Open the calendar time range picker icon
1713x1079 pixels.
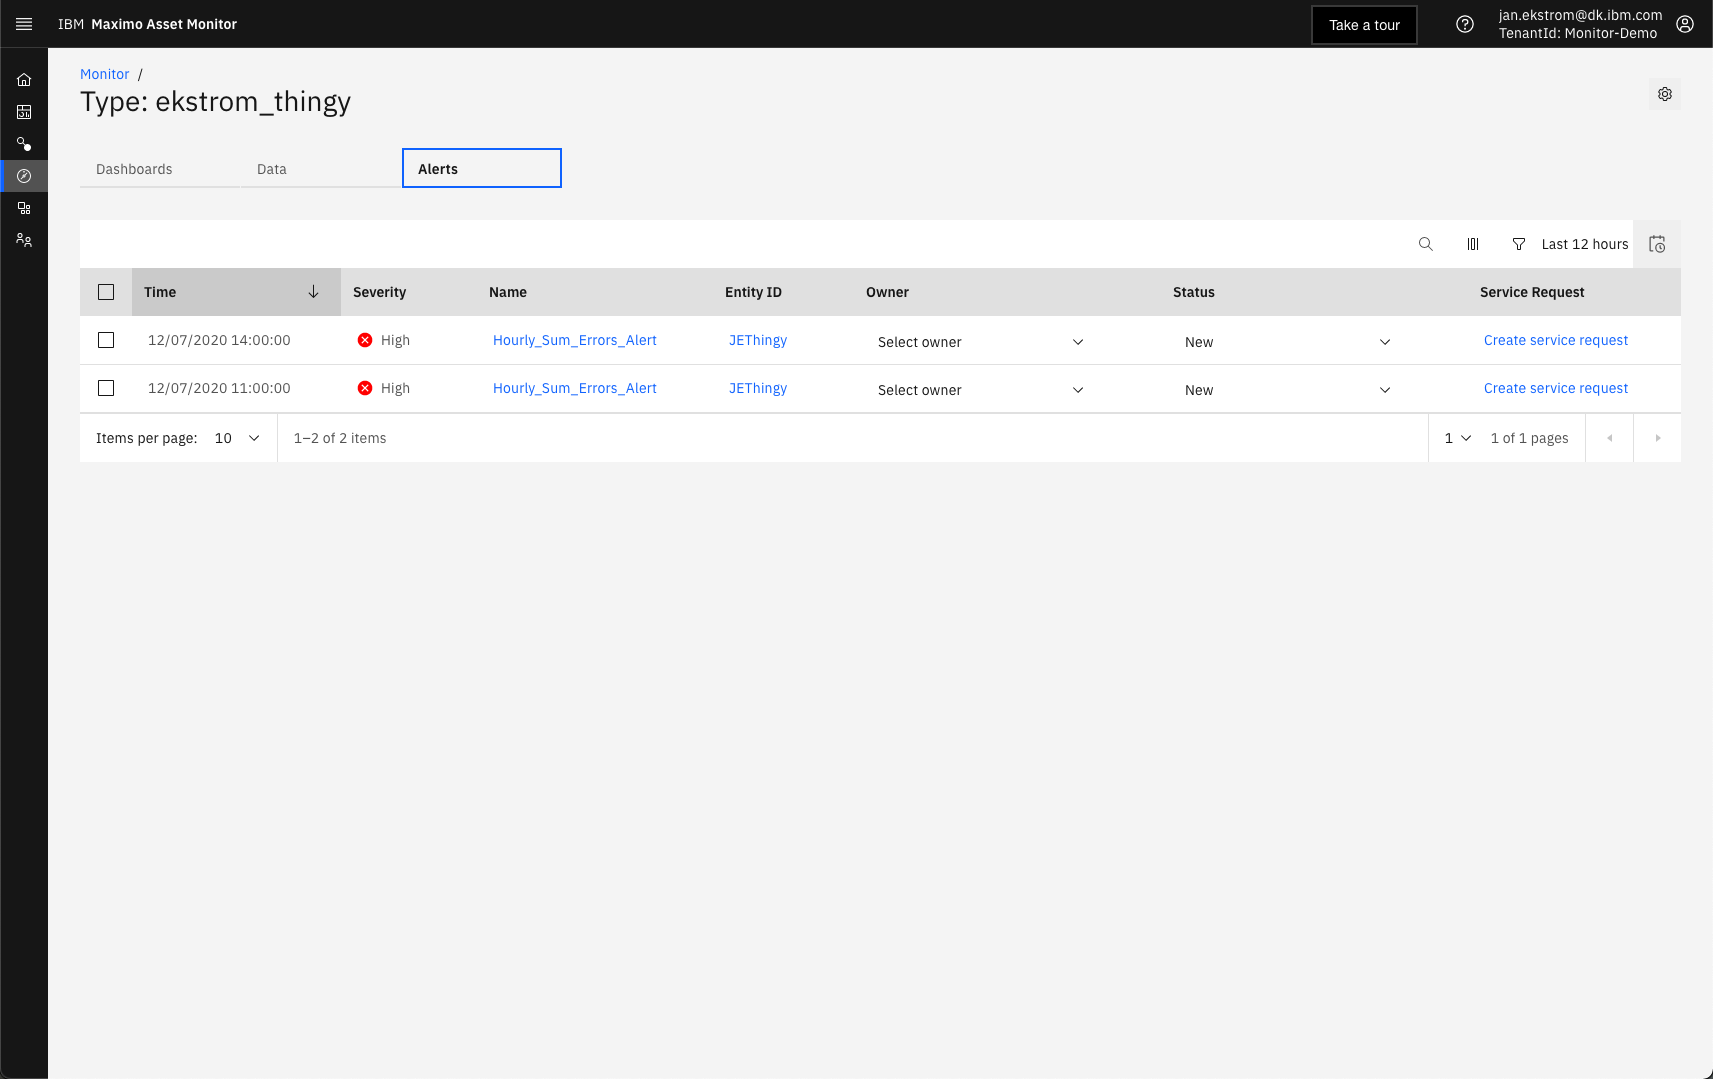click(1657, 244)
